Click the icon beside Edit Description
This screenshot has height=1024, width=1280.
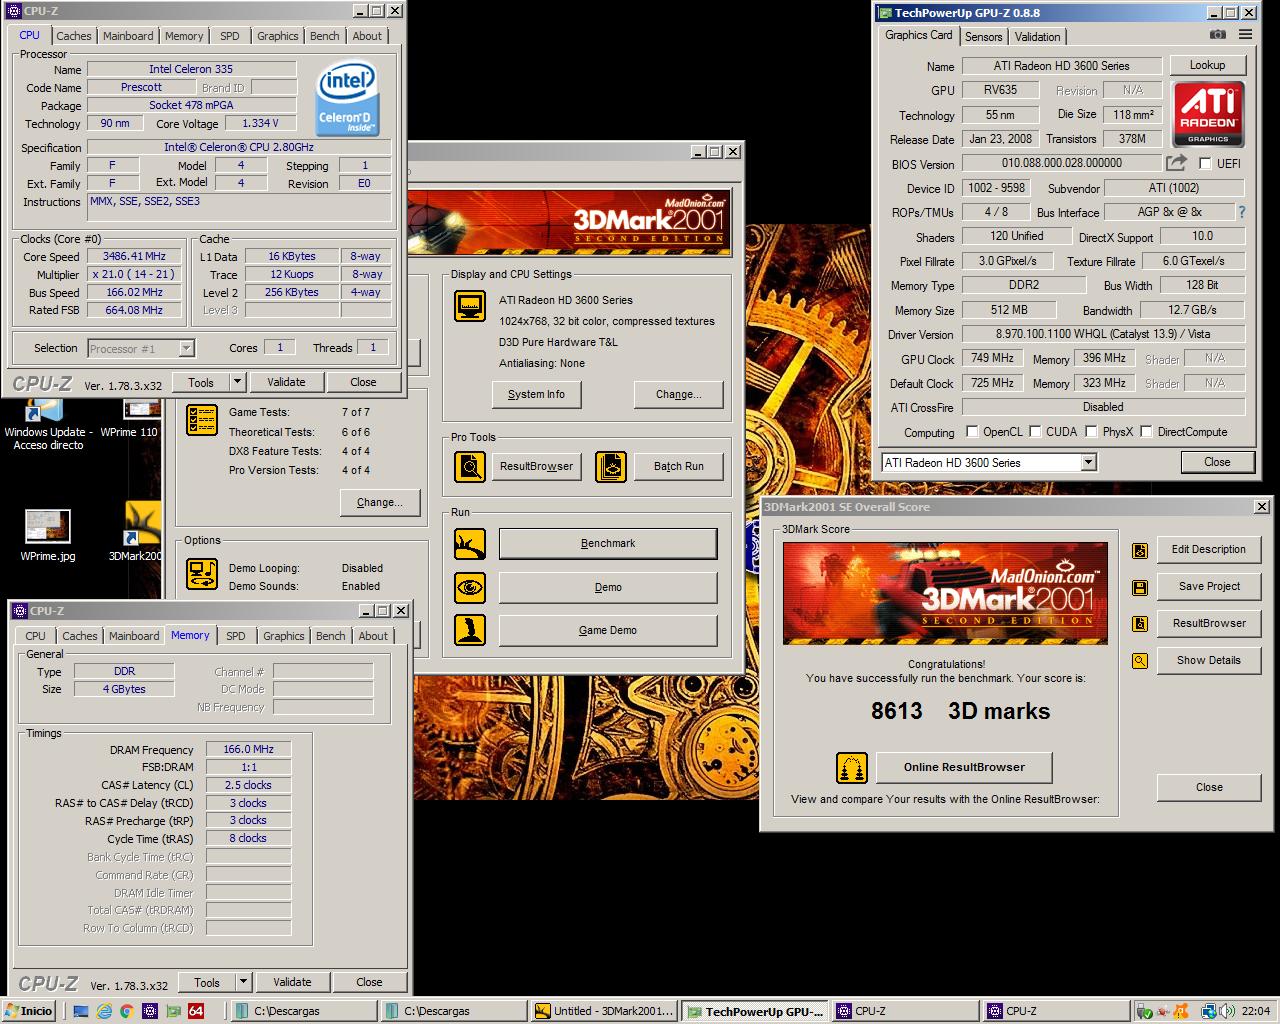pyautogui.click(x=1140, y=550)
